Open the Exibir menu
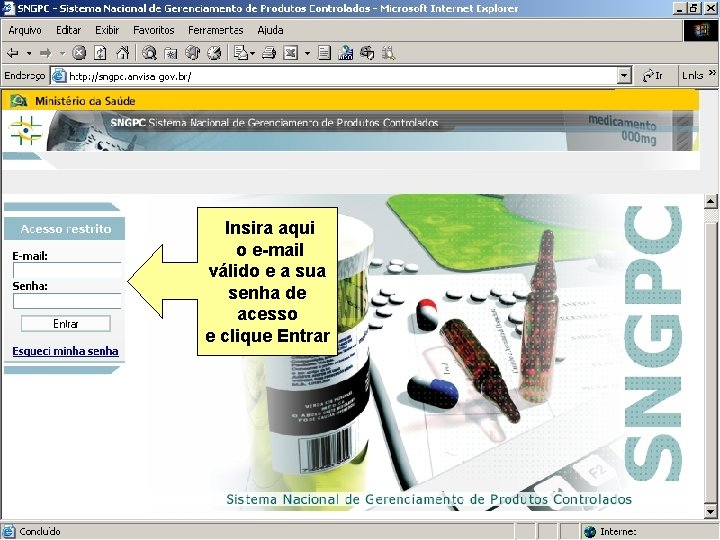Screen dimensions: 720x540 pyautogui.click(x=107, y=30)
